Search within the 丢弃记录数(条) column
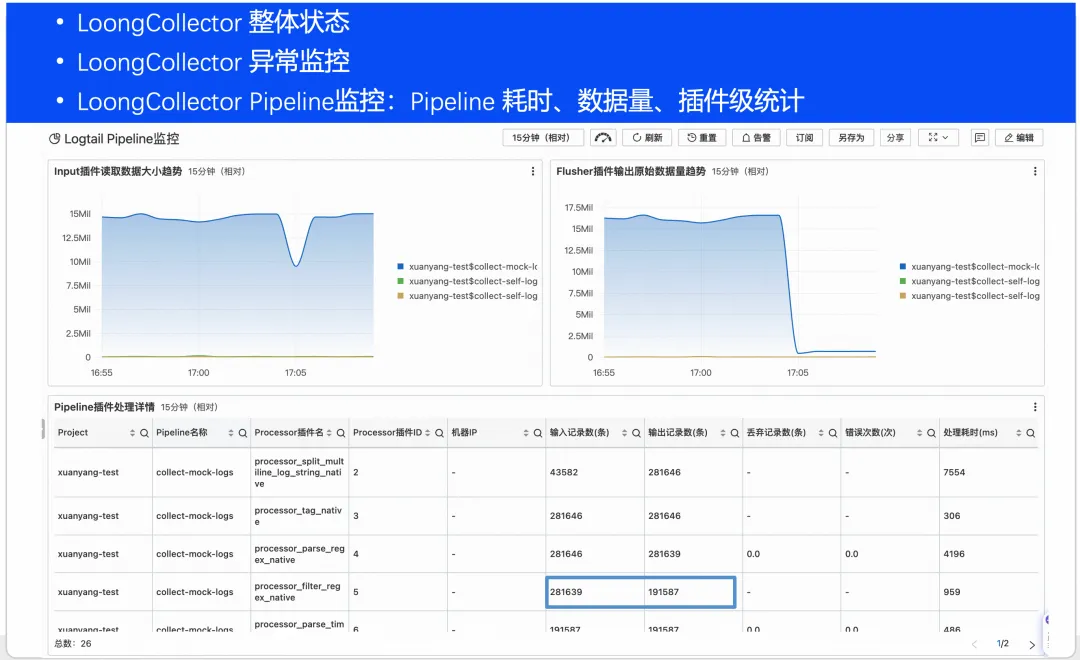This screenshot has height=660, width=1080. tap(832, 433)
